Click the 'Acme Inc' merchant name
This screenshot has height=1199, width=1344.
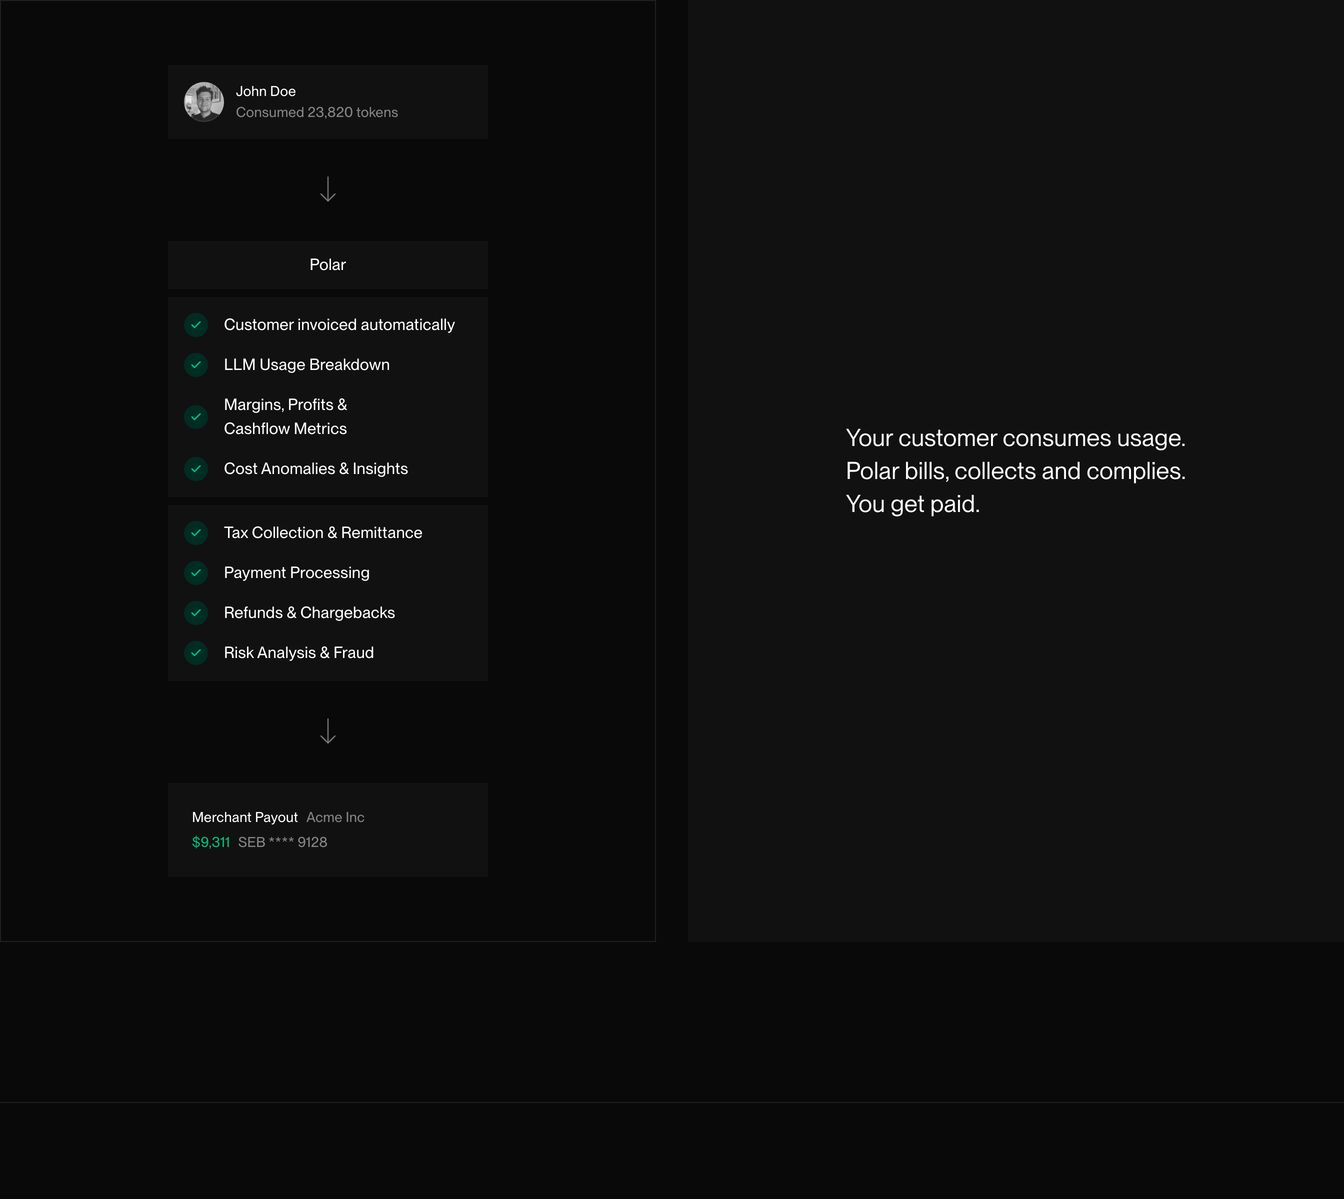tap(335, 817)
